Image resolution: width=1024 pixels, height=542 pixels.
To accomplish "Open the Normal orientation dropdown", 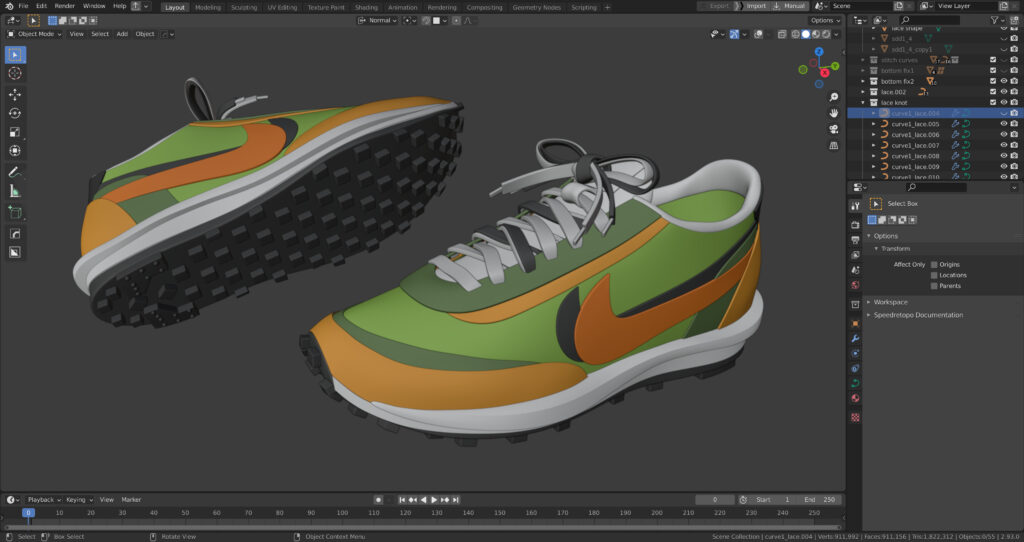I will click(x=377, y=20).
